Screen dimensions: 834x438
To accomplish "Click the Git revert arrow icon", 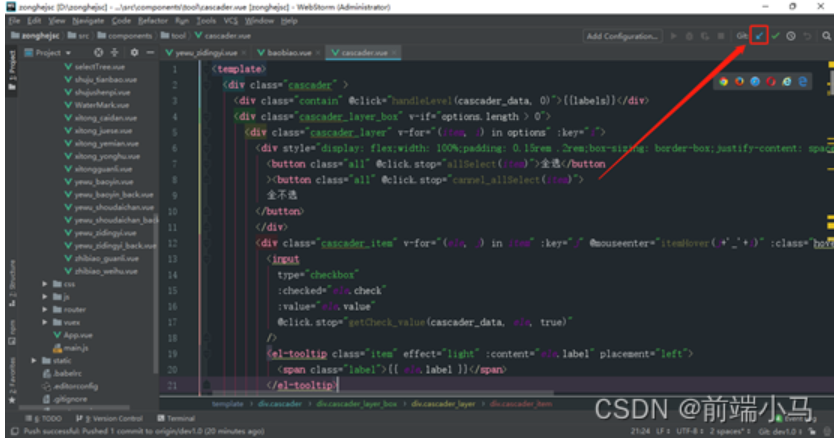I will [807, 36].
